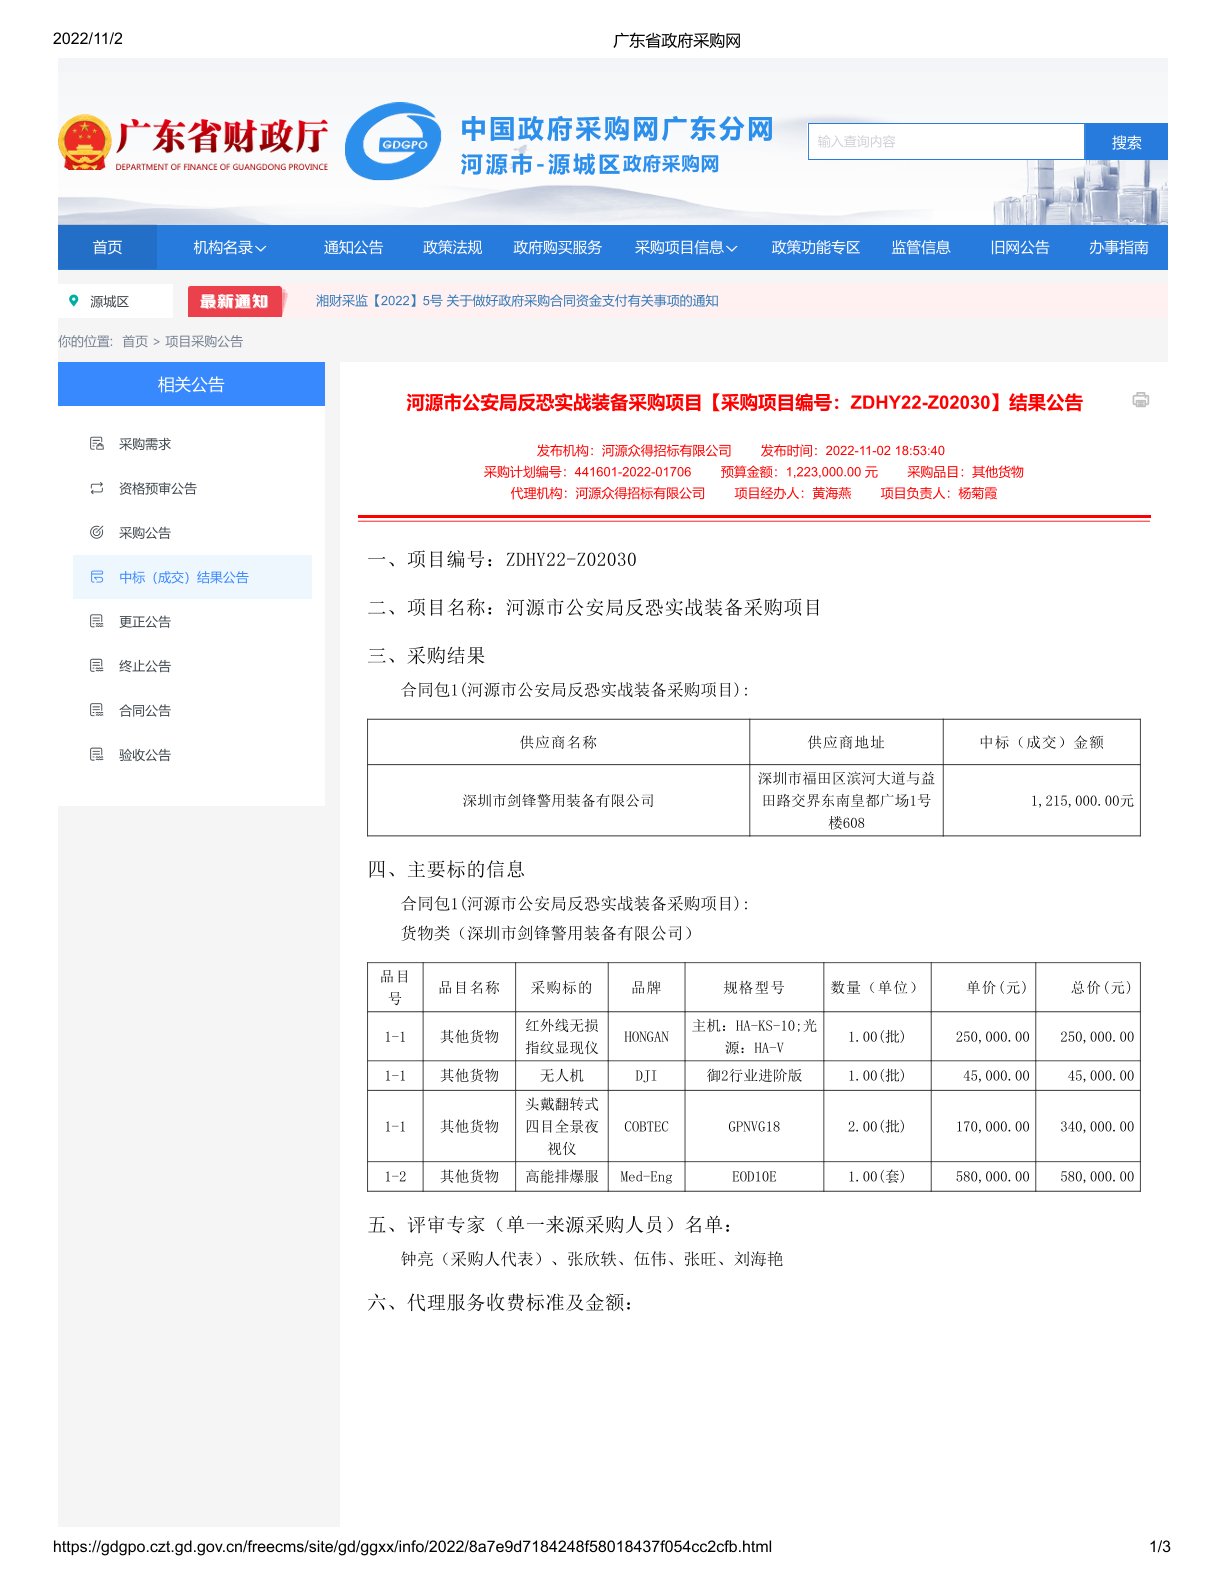Image resolution: width=1224 pixels, height=1585 pixels.
Task: Open the 源城区 region selector
Action: pos(110,302)
